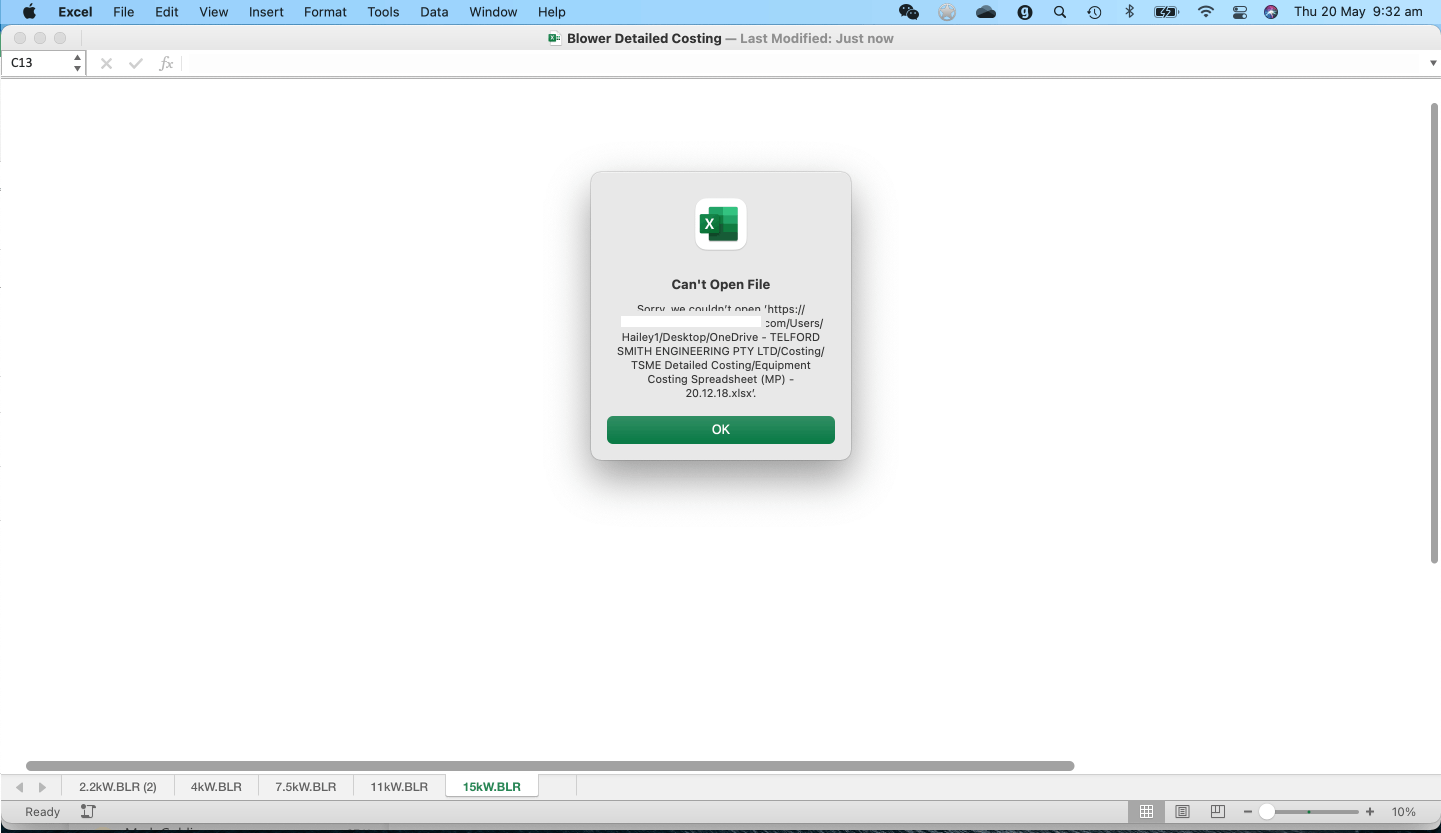The height and width of the screenshot is (833, 1441).
Task: Click the cancel entry X icon in formula bar
Action: 106,63
